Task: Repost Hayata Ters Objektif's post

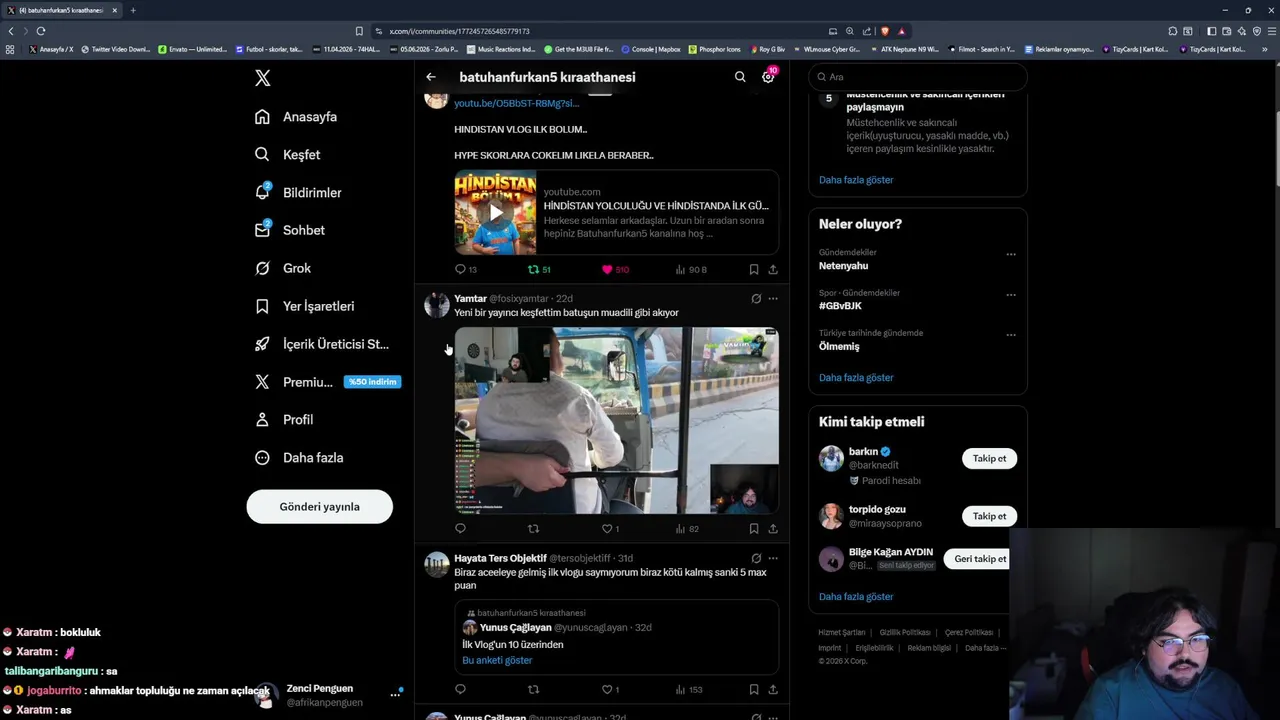Action: [x=533, y=689]
